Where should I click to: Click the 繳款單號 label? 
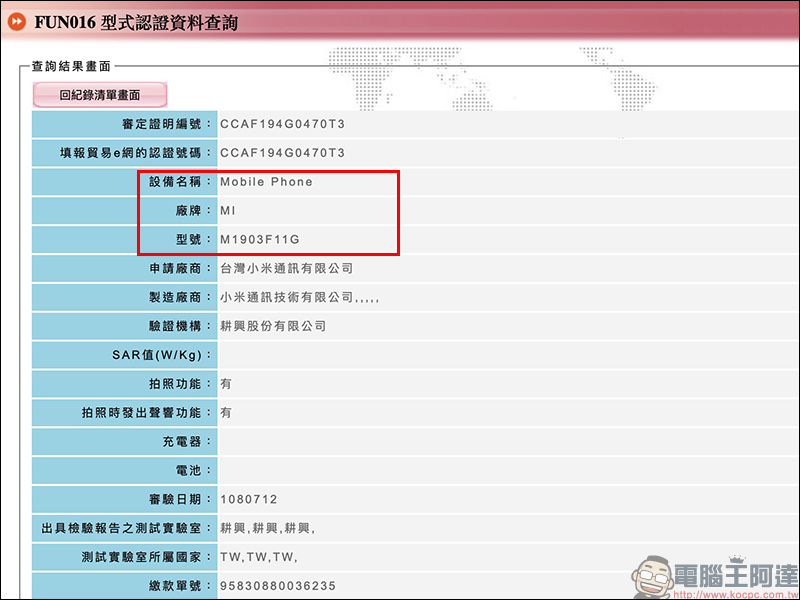pyautogui.click(x=180, y=586)
